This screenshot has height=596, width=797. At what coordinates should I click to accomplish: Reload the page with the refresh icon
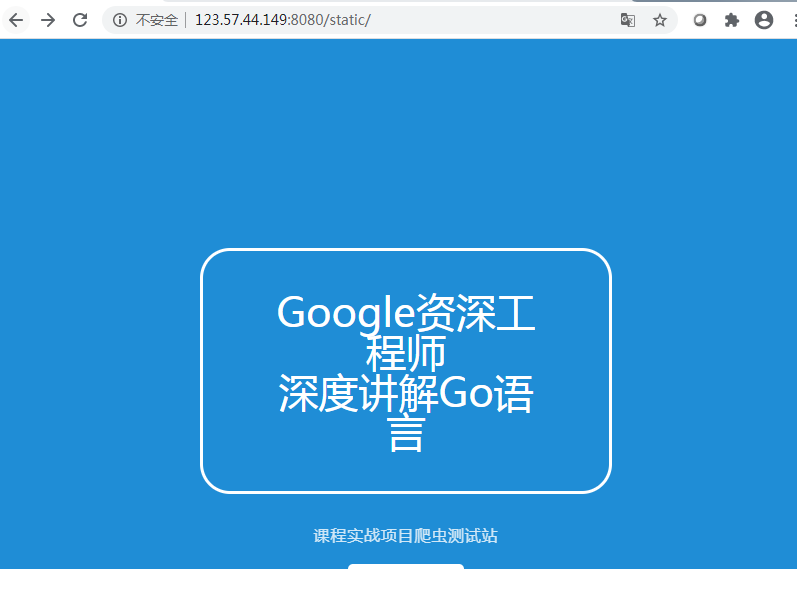(80, 20)
